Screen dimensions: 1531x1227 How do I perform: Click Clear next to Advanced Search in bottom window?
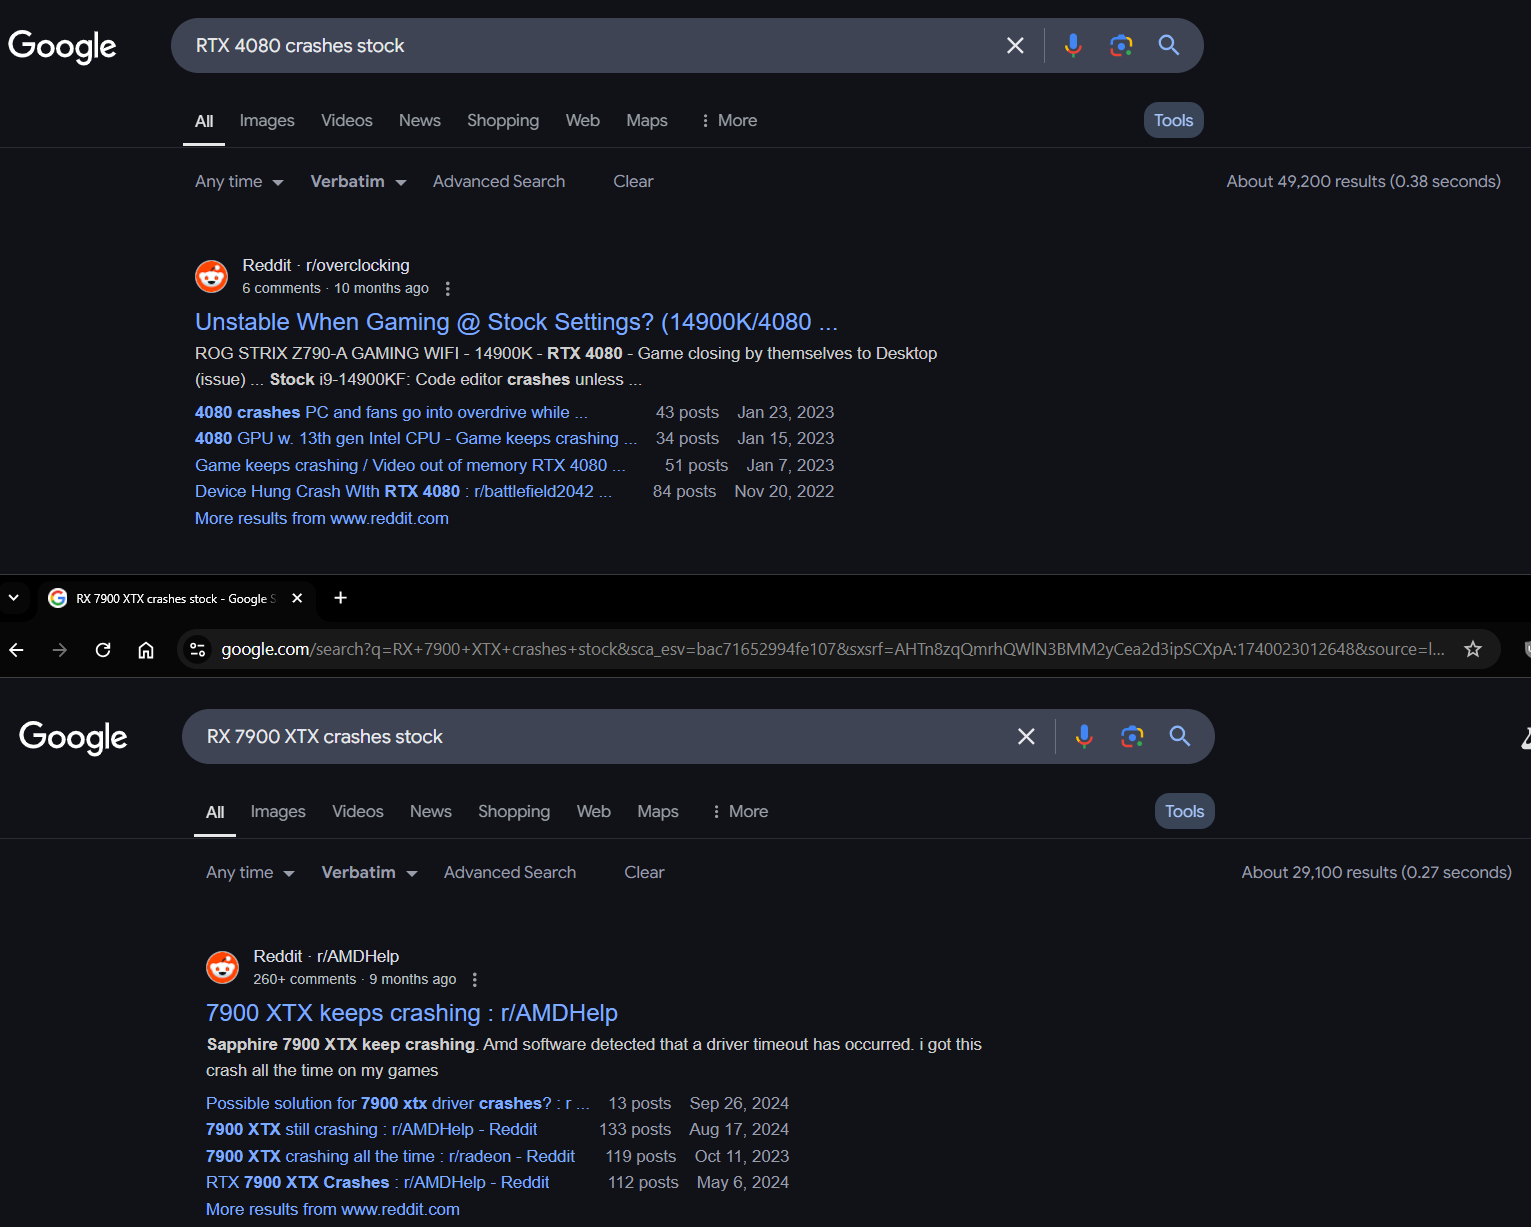point(644,872)
